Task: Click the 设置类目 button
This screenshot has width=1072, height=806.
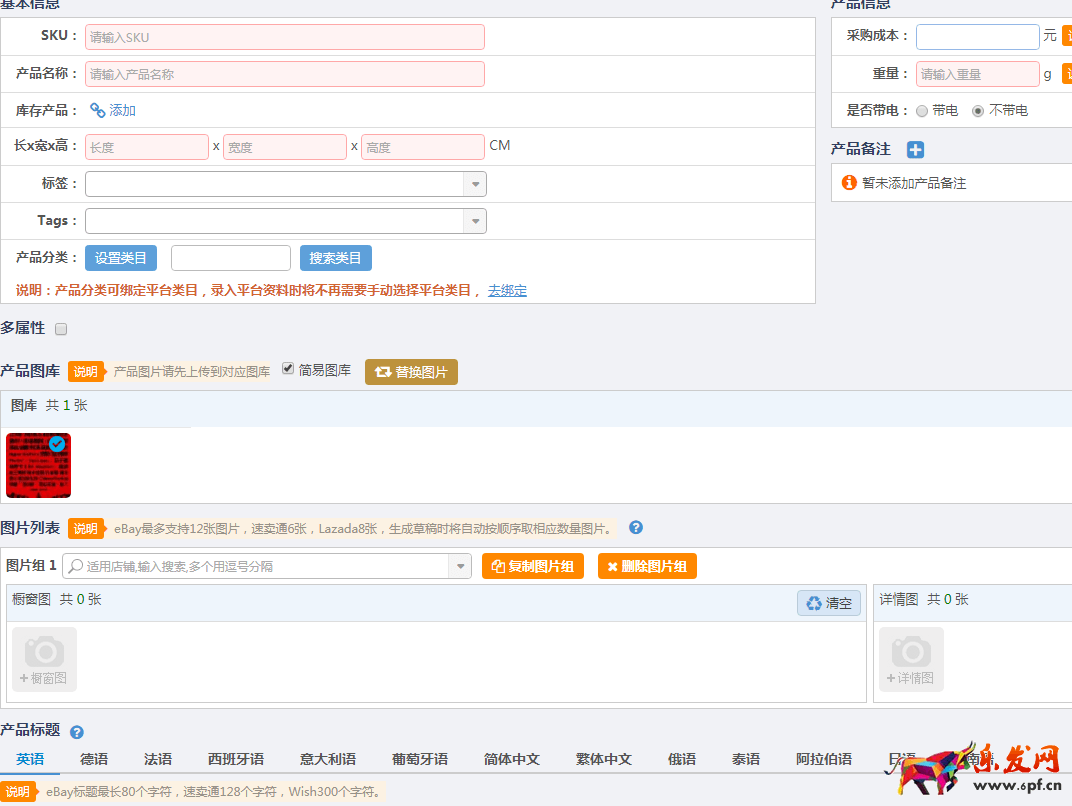Action: (x=120, y=258)
